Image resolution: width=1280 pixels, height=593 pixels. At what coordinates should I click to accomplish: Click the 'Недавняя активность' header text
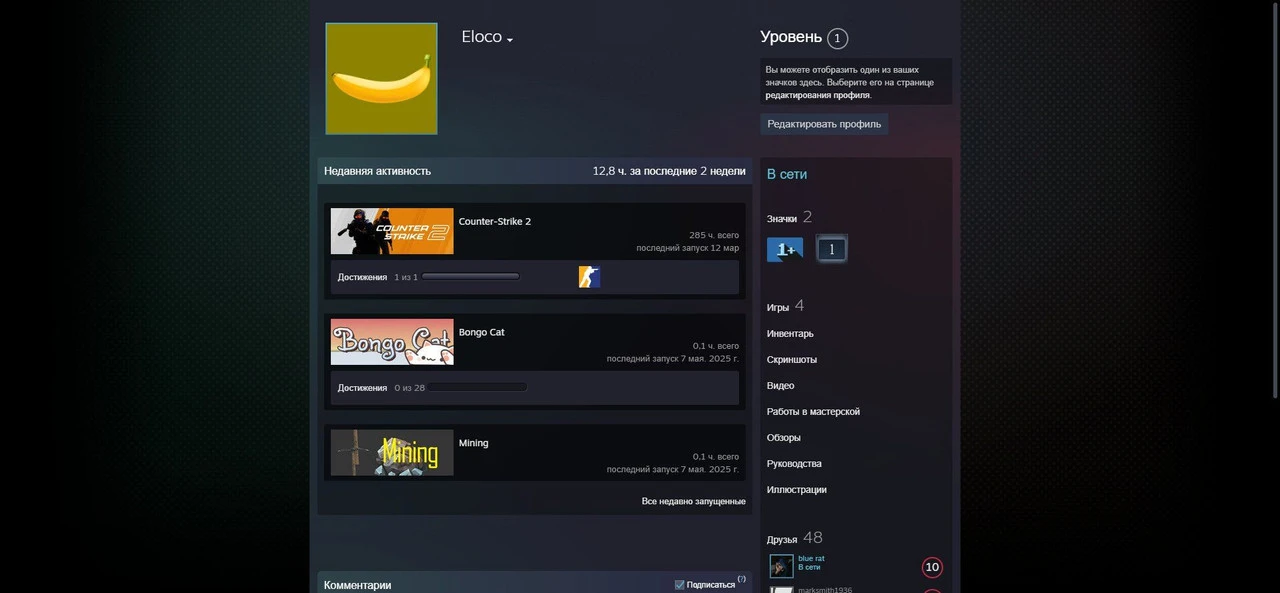click(377, 171)
